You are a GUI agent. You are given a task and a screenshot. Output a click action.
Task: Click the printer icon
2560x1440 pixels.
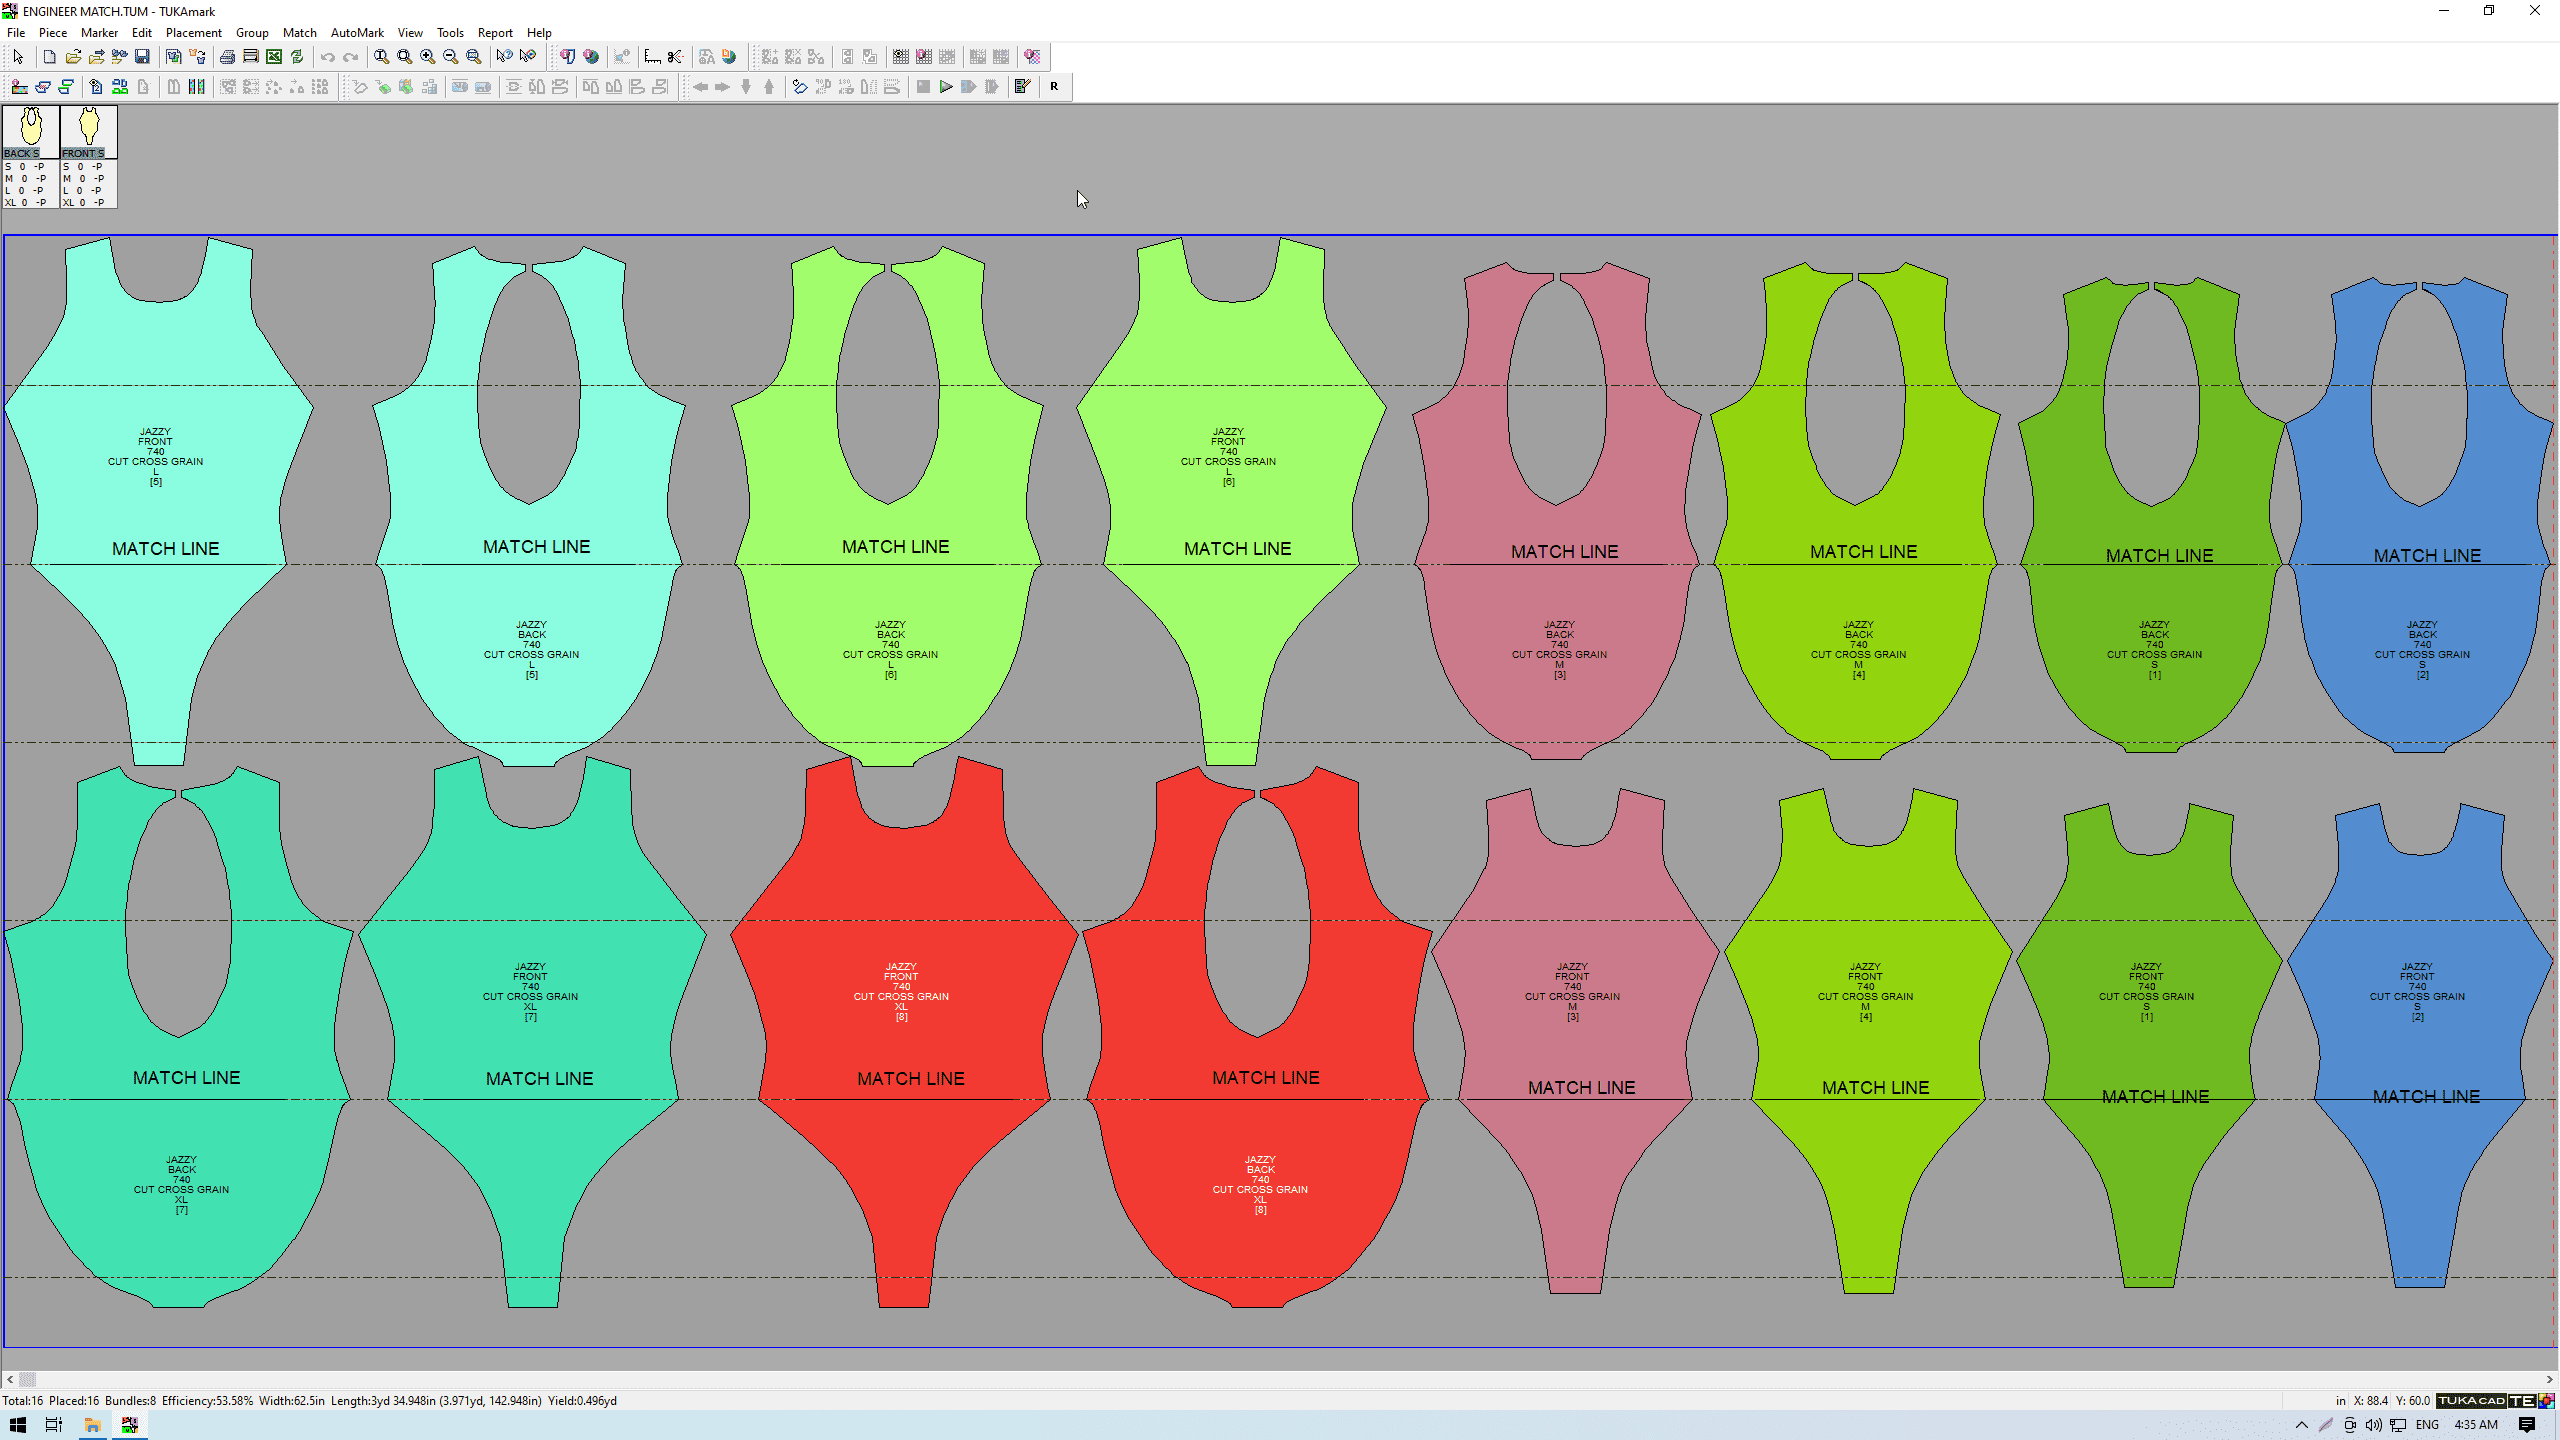(x=227, y=57)
